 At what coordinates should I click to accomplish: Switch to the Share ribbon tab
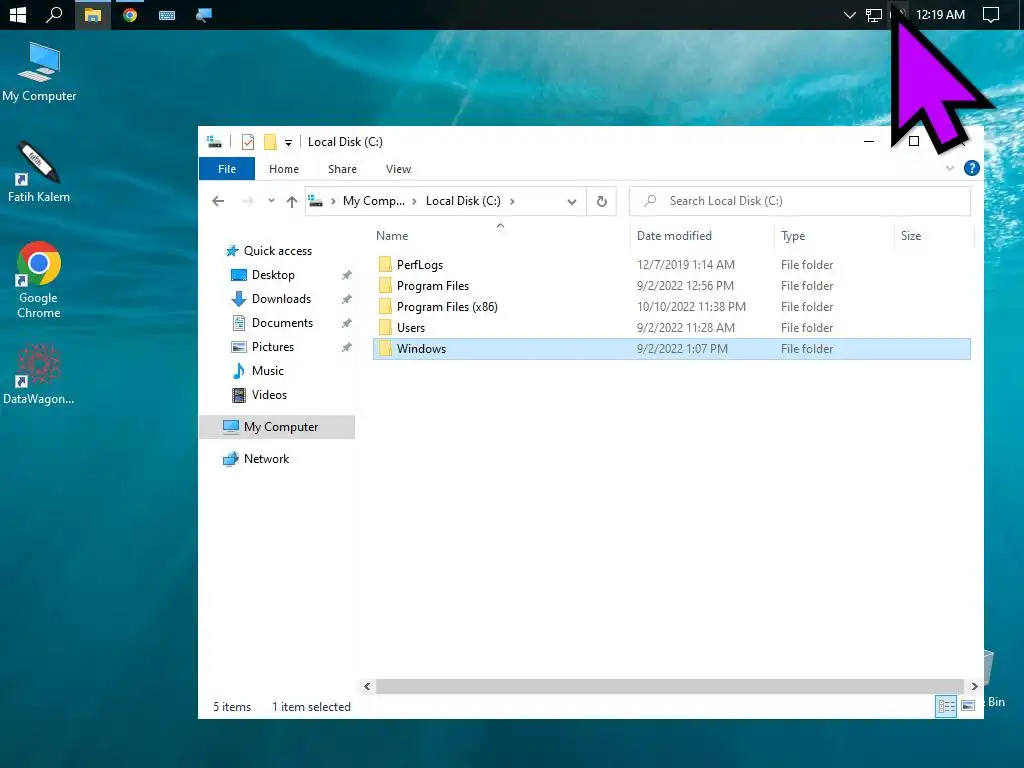[x=342, y=169]
